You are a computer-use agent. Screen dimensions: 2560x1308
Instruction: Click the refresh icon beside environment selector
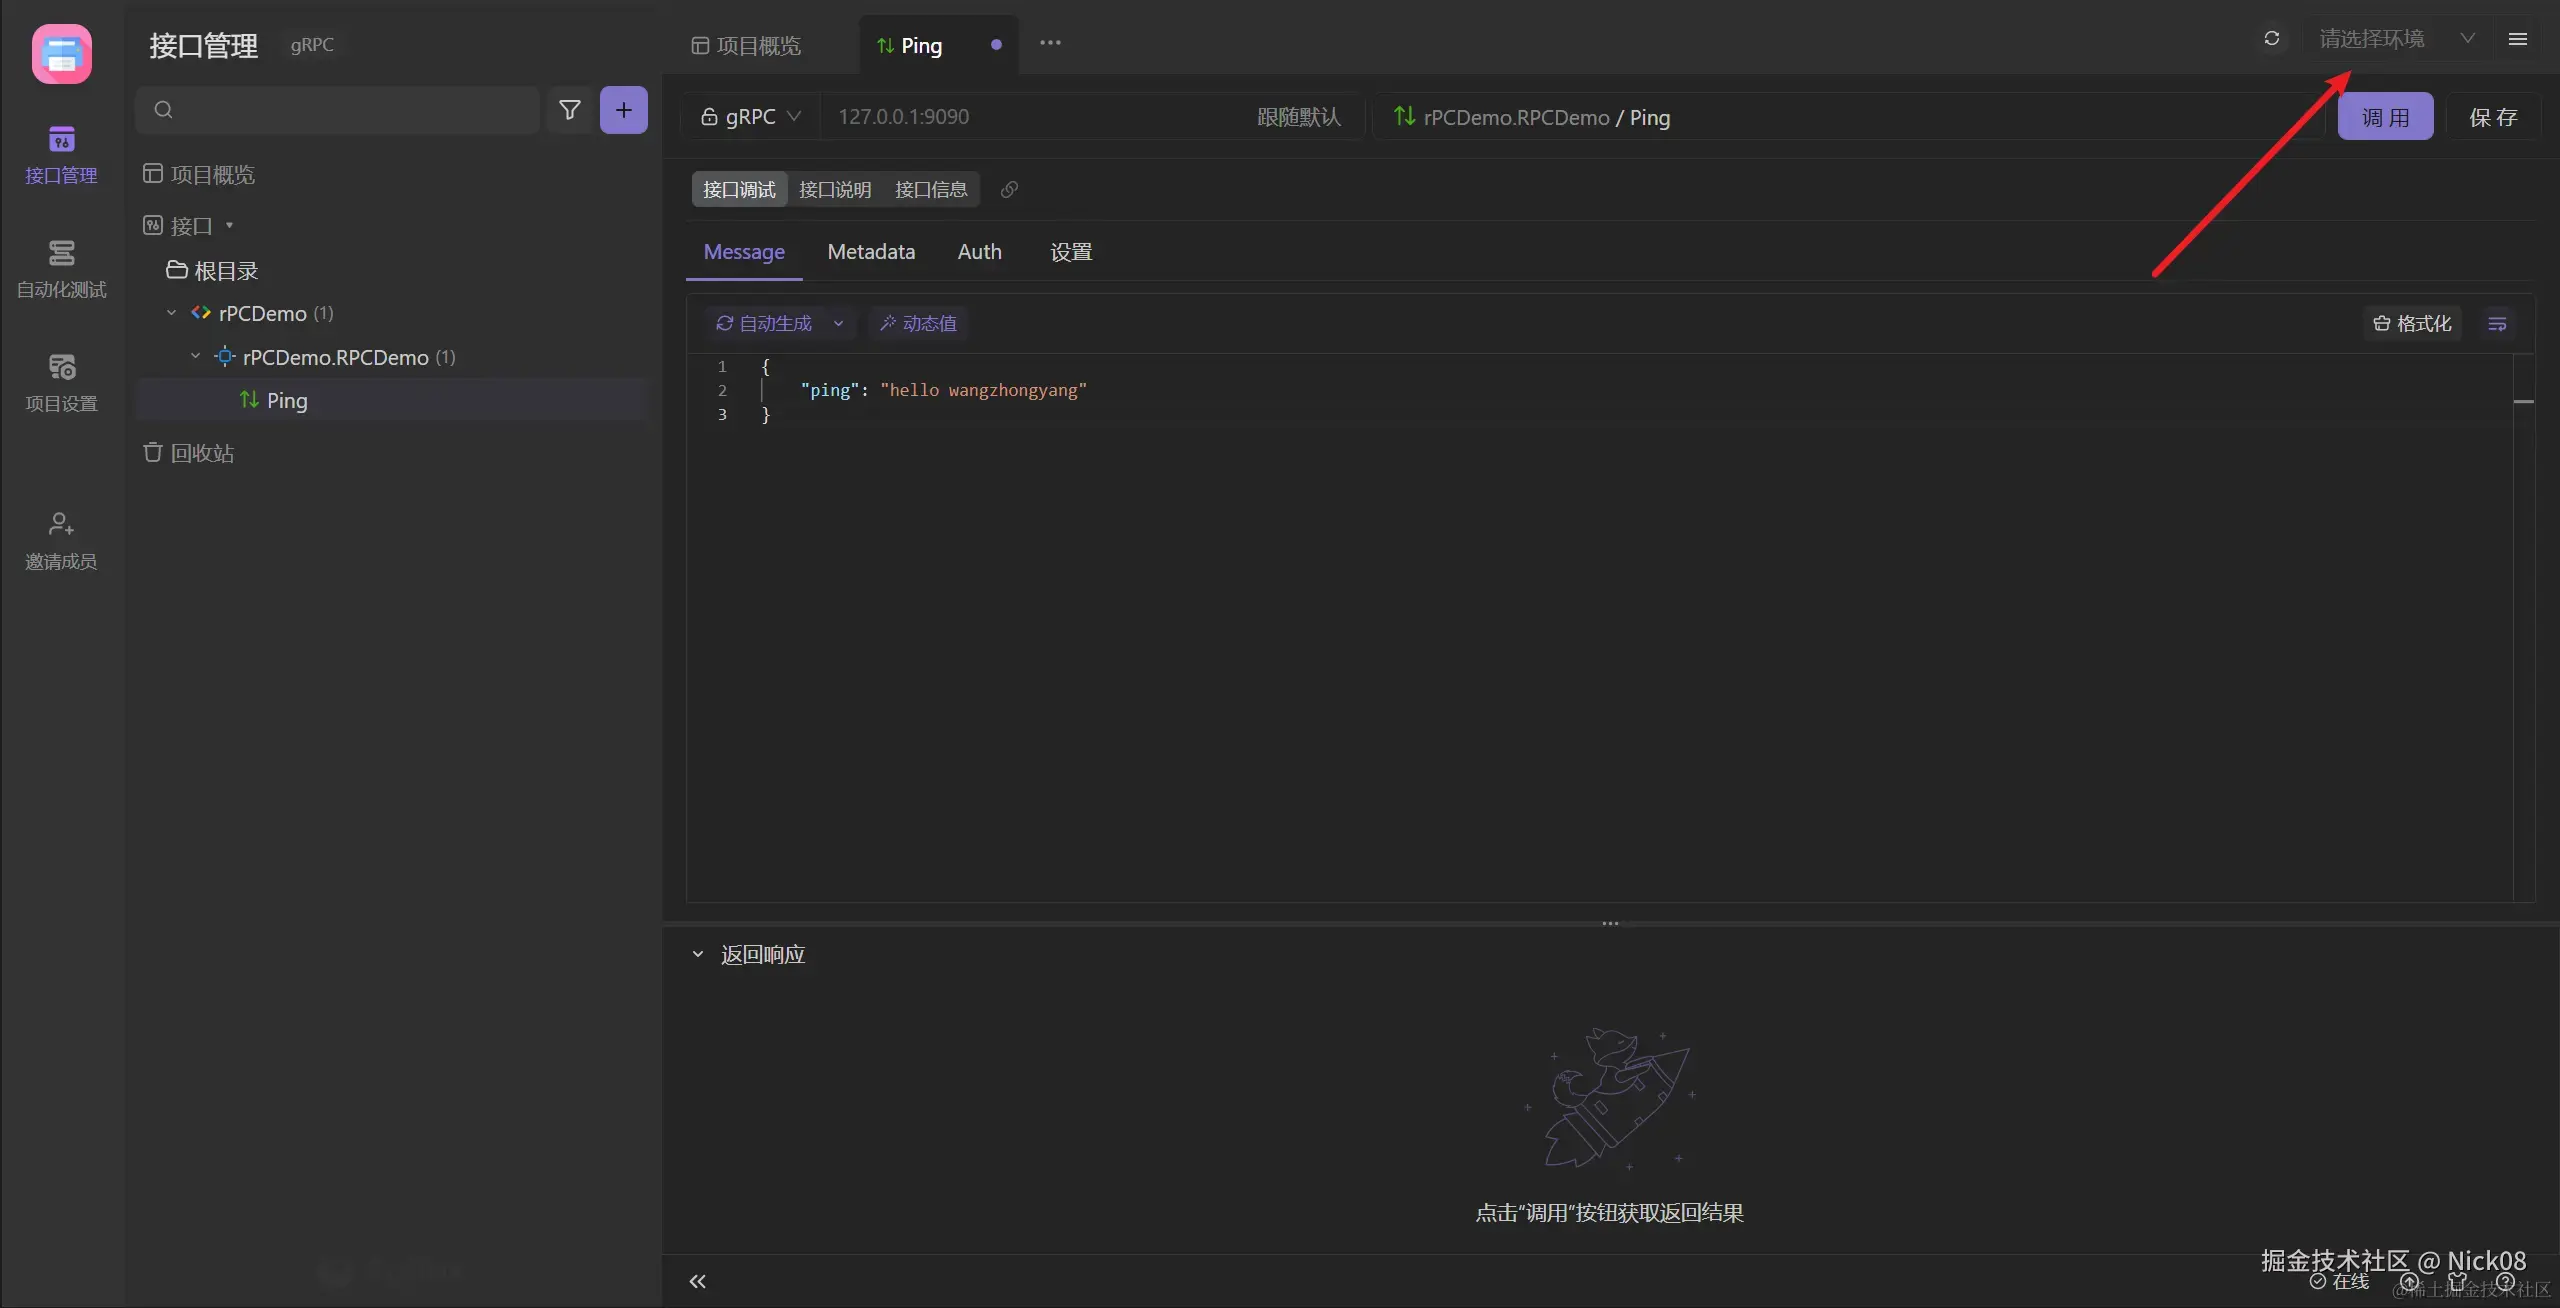click(x=2271, y=39)
